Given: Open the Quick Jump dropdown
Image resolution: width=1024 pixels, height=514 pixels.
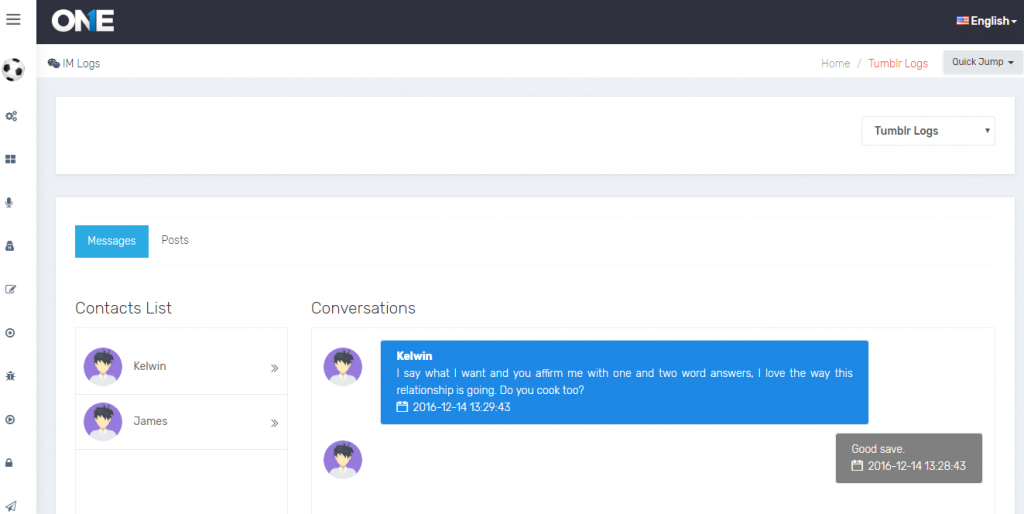Looking at the screenshot, I should pos(982,62).
